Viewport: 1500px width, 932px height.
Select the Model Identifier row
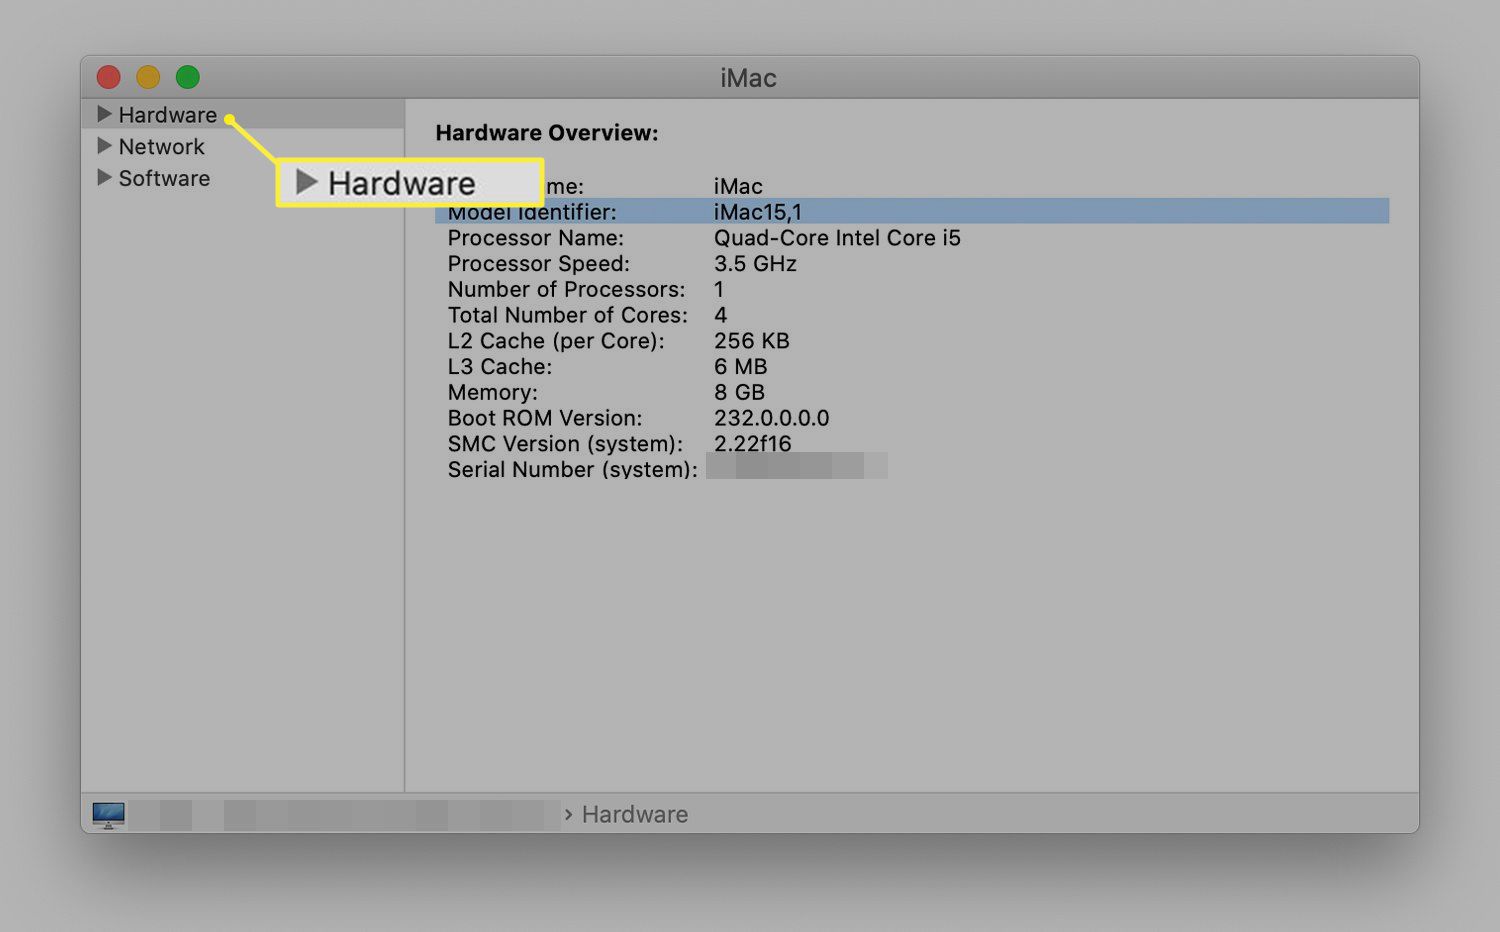(x=912, y=212)
